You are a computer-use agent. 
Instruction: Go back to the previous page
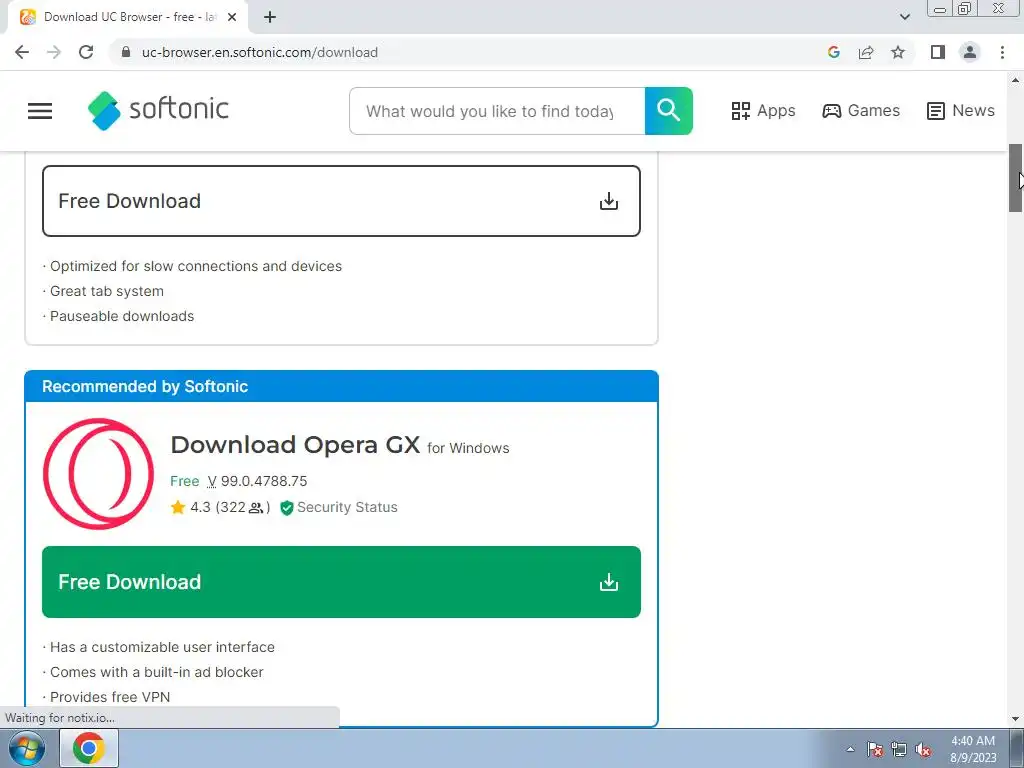click(x=22, y=52)
